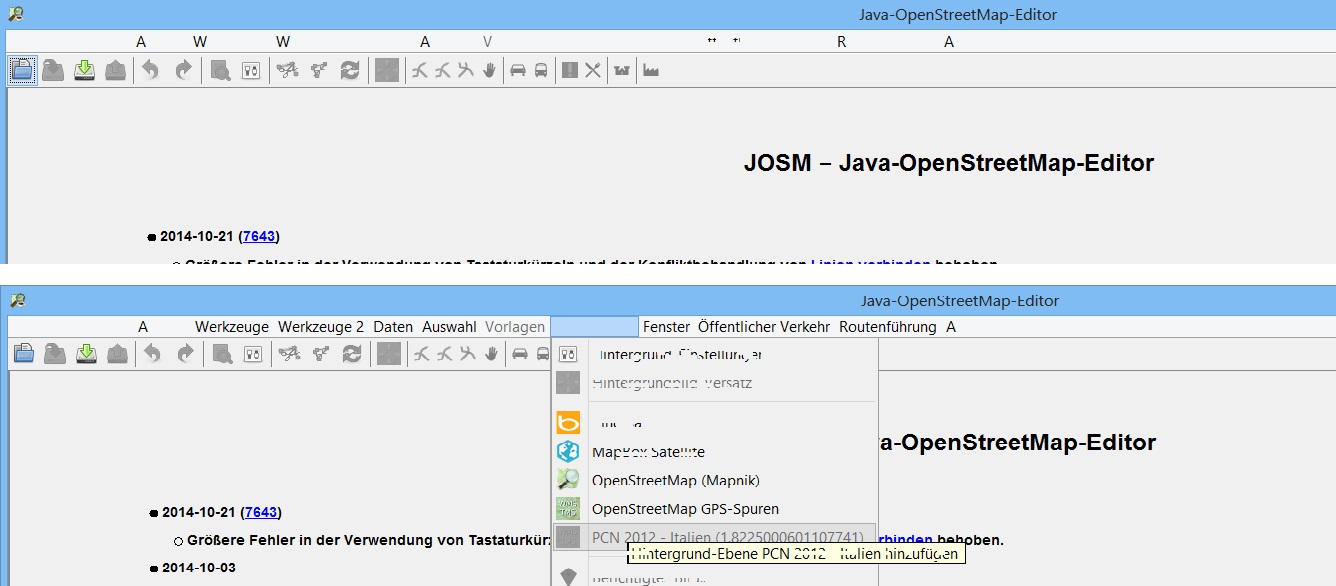Click the Open file icon in upper window
Screen dimensions: 1336x586
click(x=23, y=70)
